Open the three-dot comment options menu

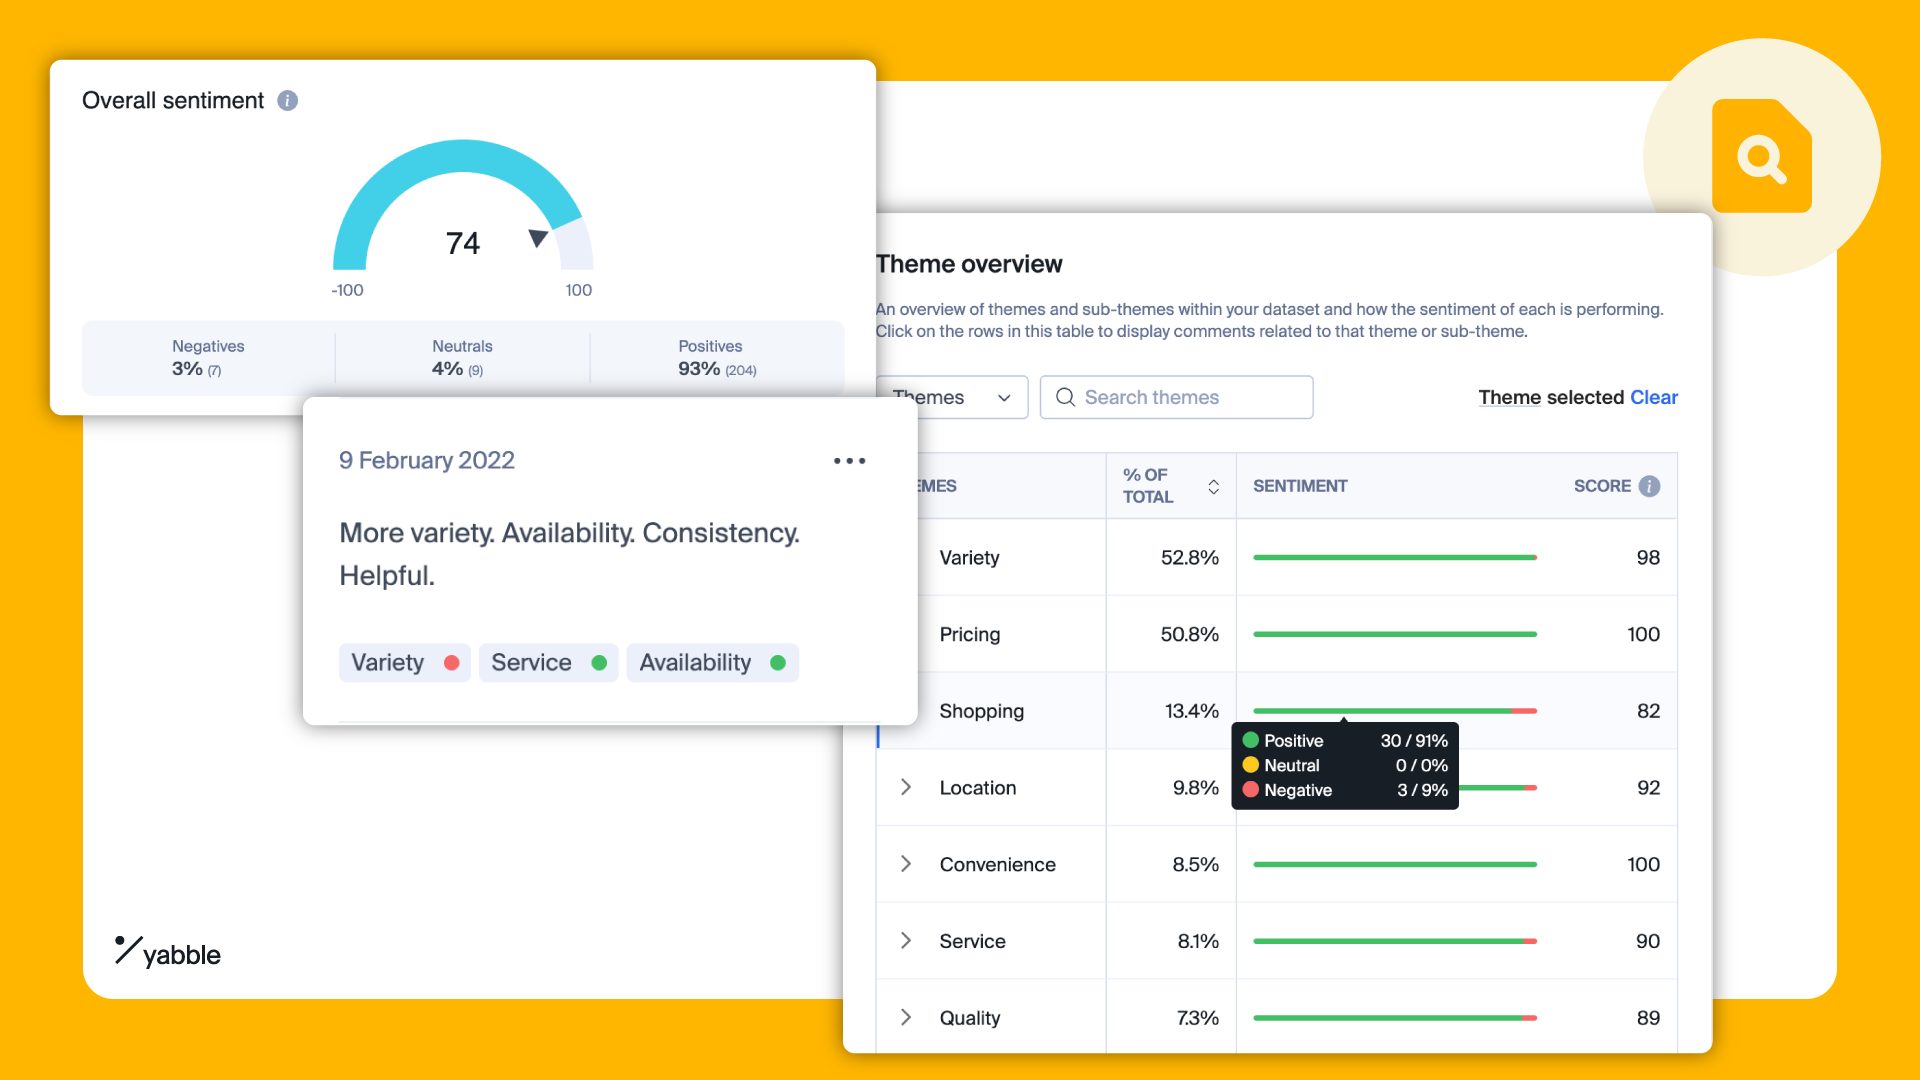(x=849, y=461)
